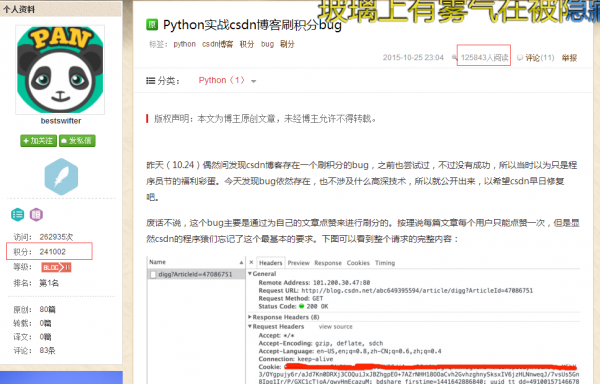Select the 积分 tag
The width and height of the screenshot is (600, 384).
(247, 44)
